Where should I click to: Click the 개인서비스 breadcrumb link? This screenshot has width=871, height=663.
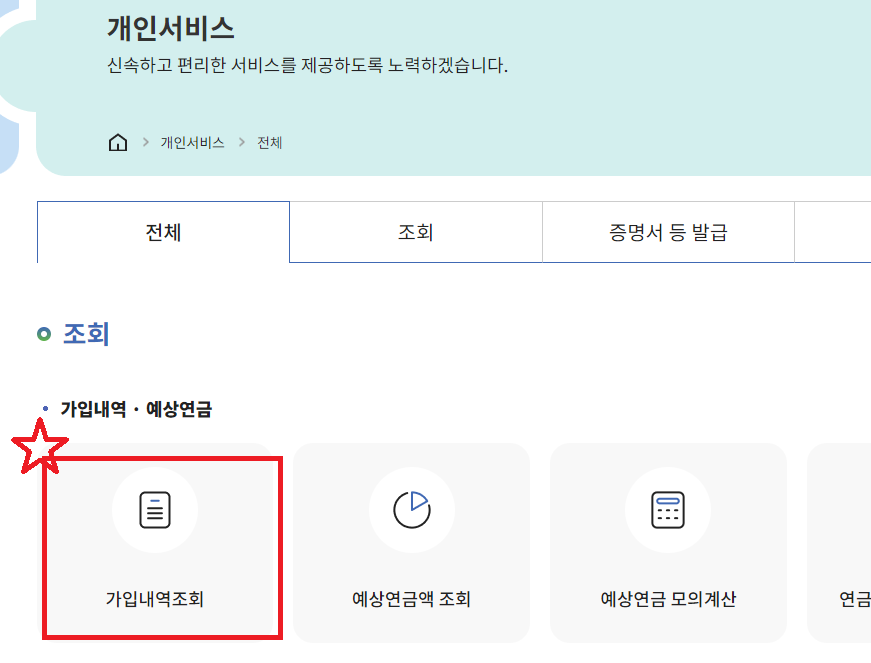pos(192,143)
